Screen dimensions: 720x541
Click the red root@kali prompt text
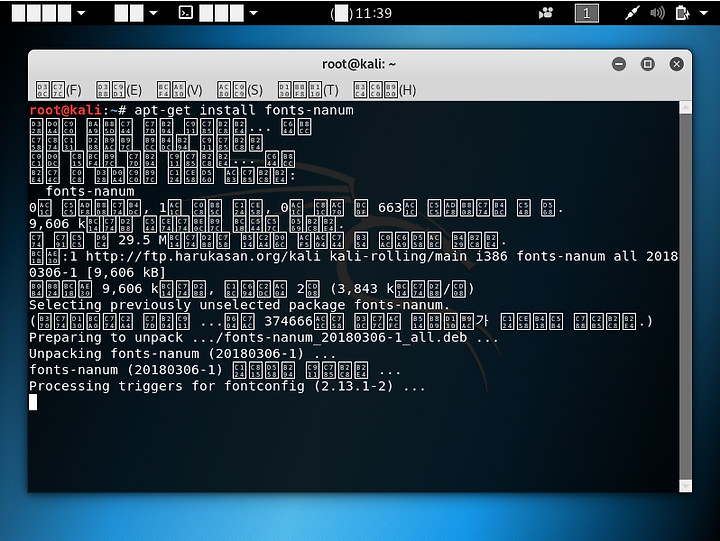[x=65, y=111]
